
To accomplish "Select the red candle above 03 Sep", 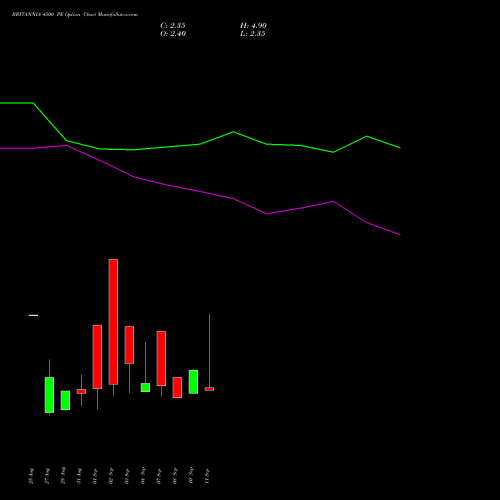I will click(x=129, y=345).
